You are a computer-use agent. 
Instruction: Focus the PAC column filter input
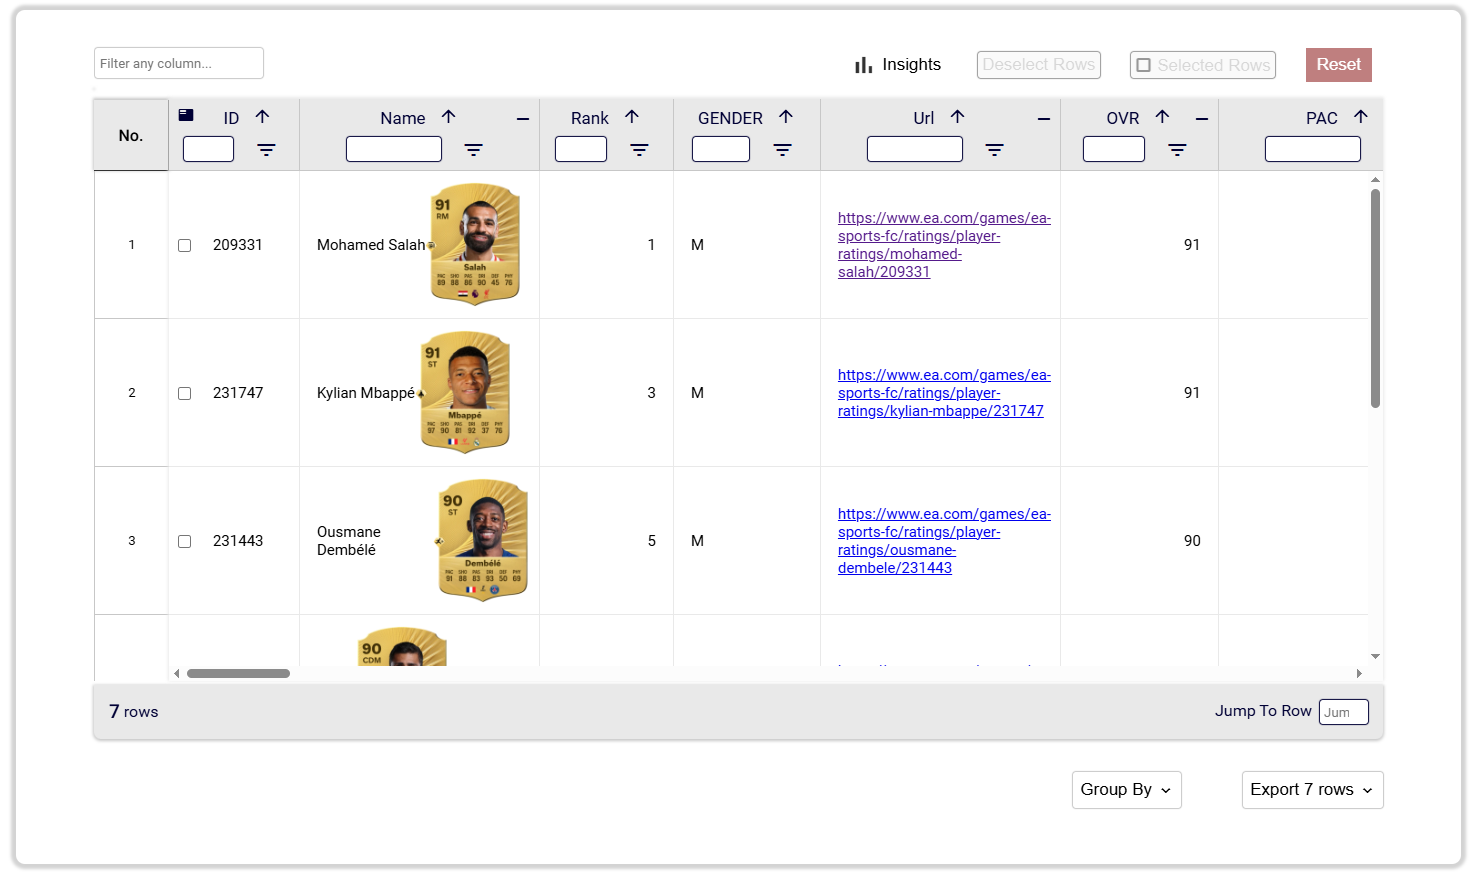tap(1313, 149)
